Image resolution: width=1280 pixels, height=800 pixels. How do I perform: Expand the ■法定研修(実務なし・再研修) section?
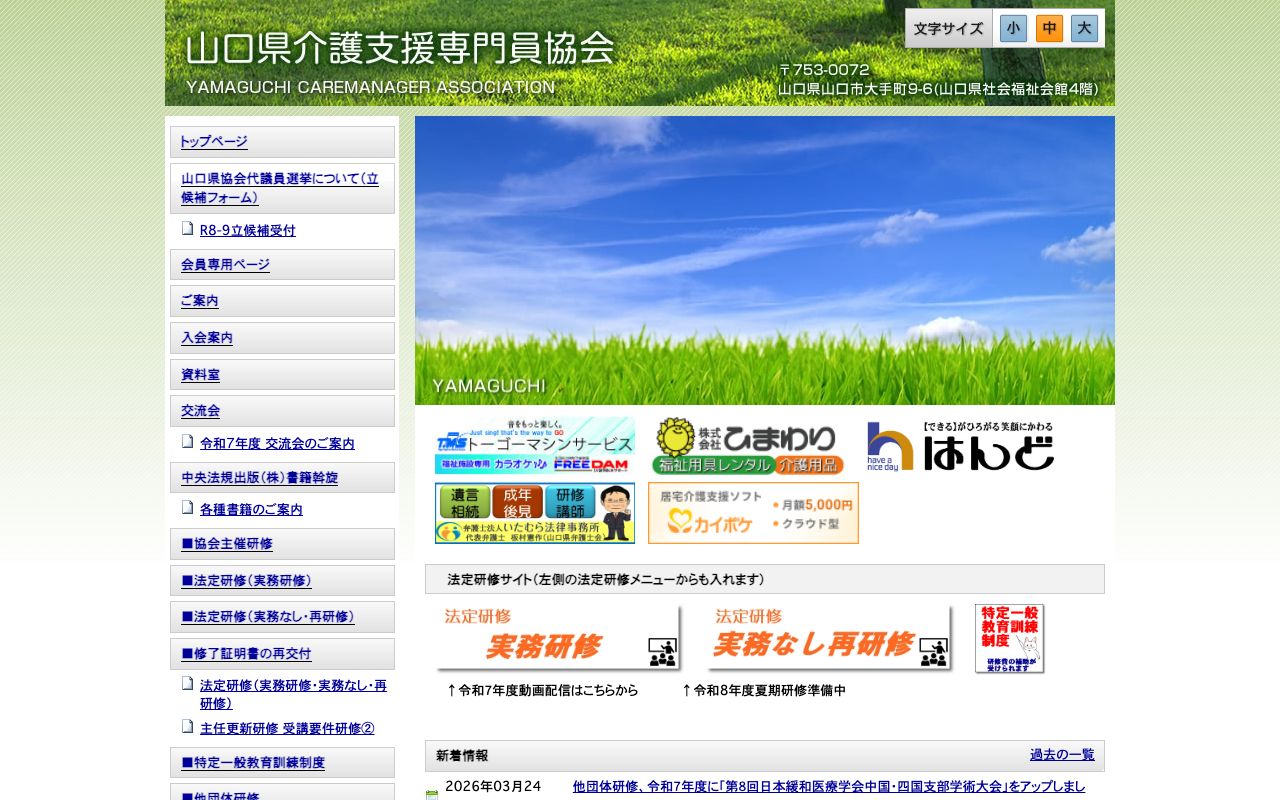[268, 617]
